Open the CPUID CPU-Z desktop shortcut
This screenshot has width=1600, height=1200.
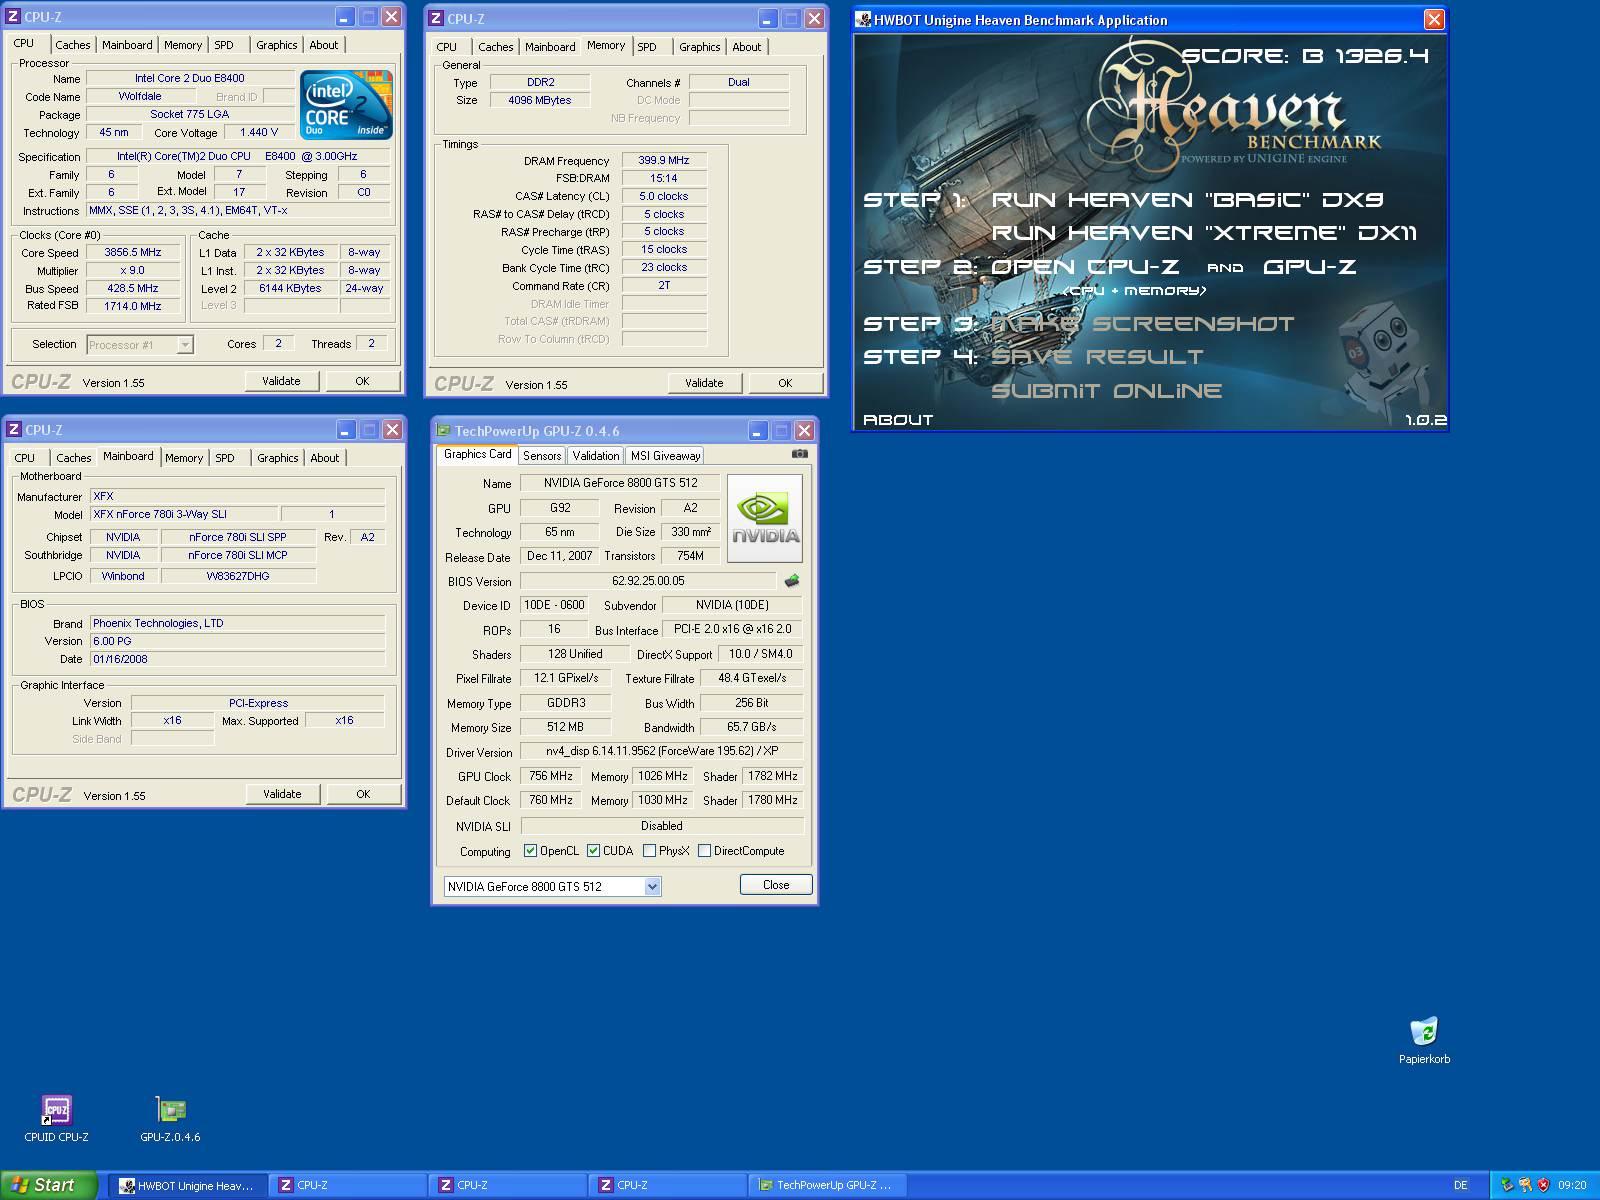[56, 1118]
